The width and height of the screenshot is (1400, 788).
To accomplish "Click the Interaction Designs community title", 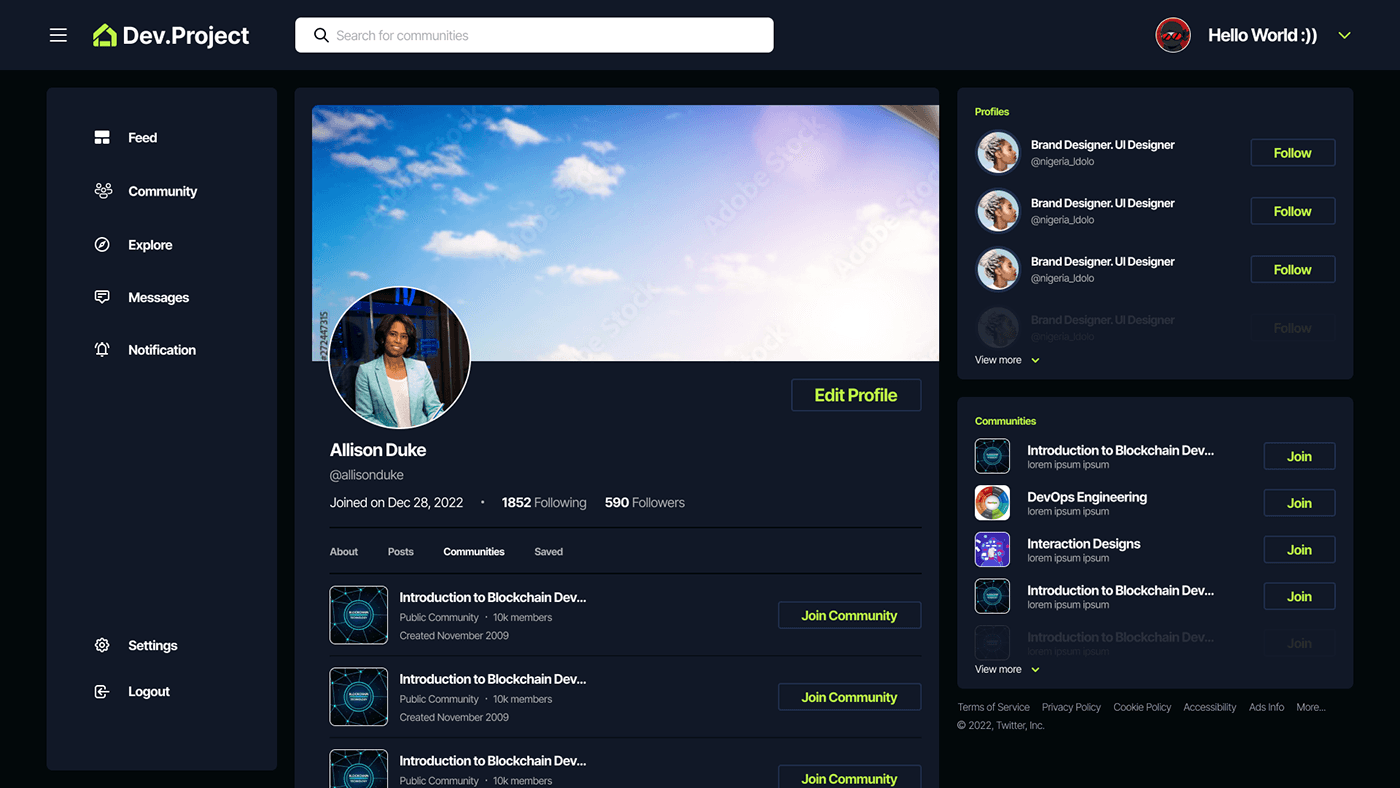I will pos(1084,544).
